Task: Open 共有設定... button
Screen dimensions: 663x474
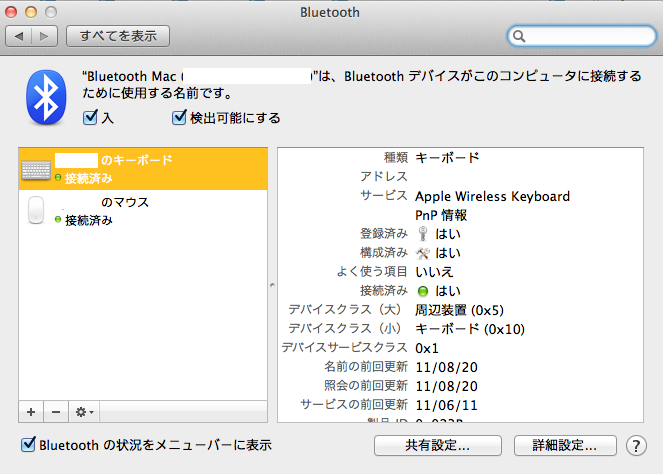Action: pos(438,446)
